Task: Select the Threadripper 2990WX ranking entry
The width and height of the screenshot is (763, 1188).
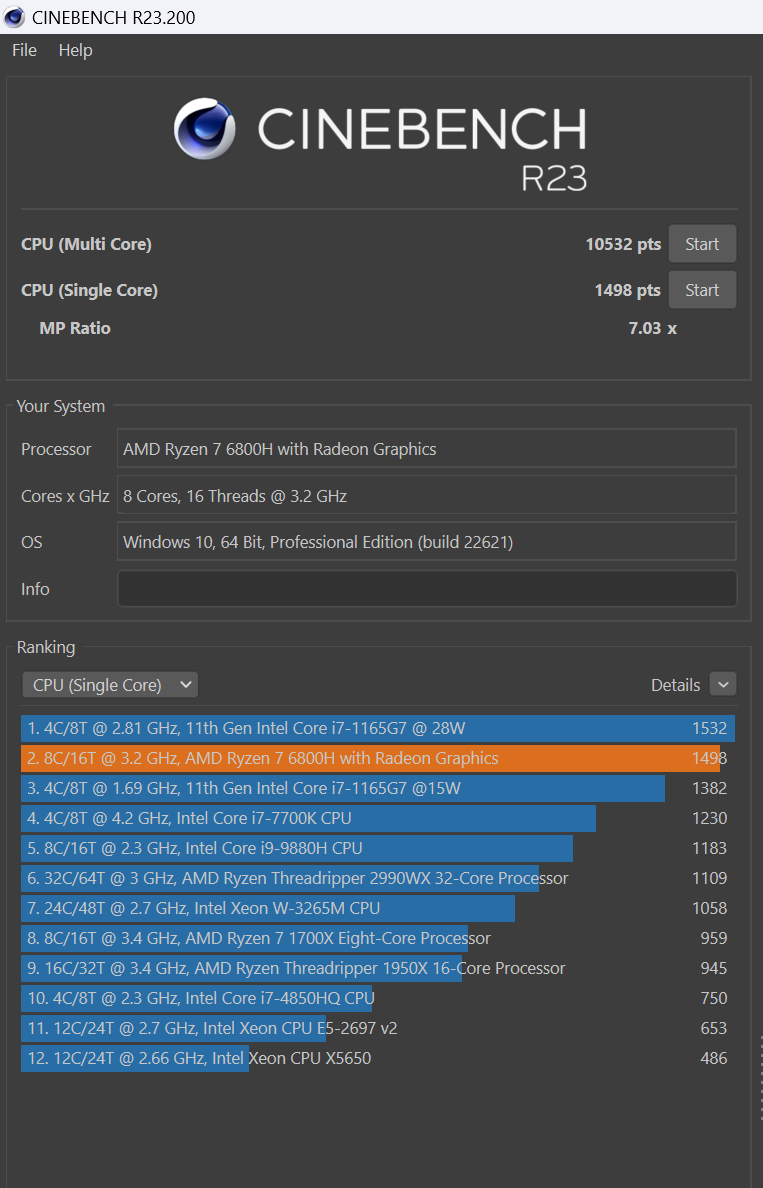Action: click(377, 878)
